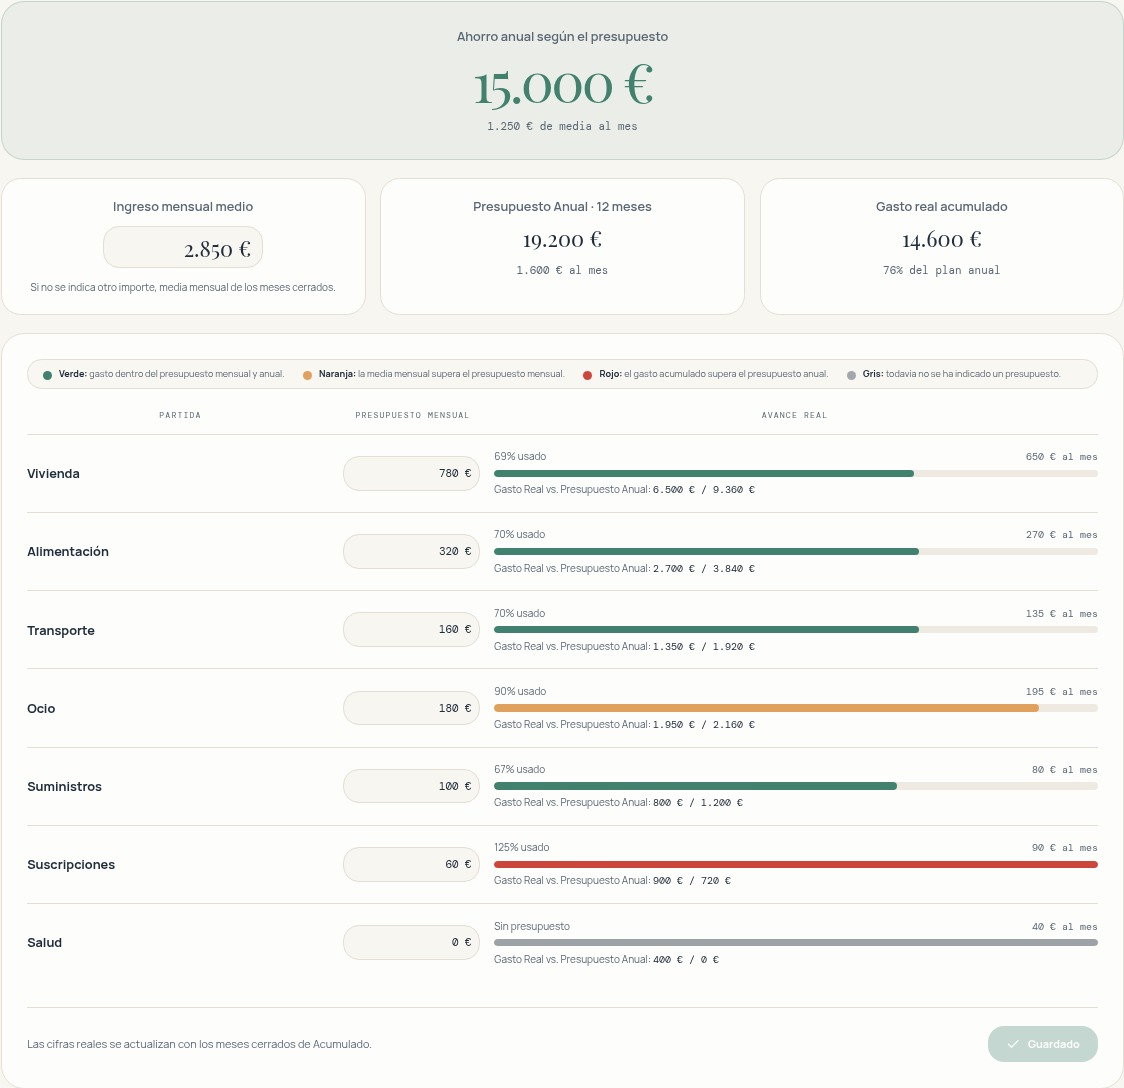Viewport: 1124px width, 1088px height.
Task: Click the green Verde legend dot
Action: 47,376
